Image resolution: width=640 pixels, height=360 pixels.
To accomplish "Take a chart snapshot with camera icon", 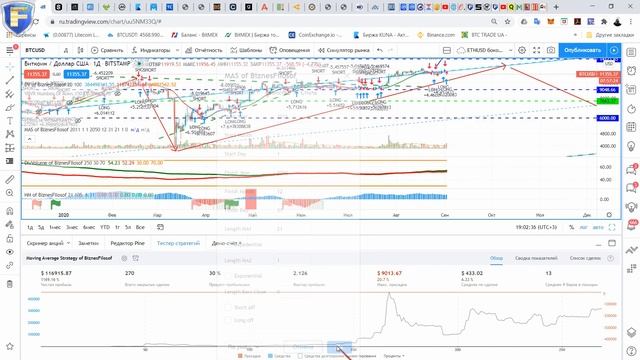I will tap(551, 50).
